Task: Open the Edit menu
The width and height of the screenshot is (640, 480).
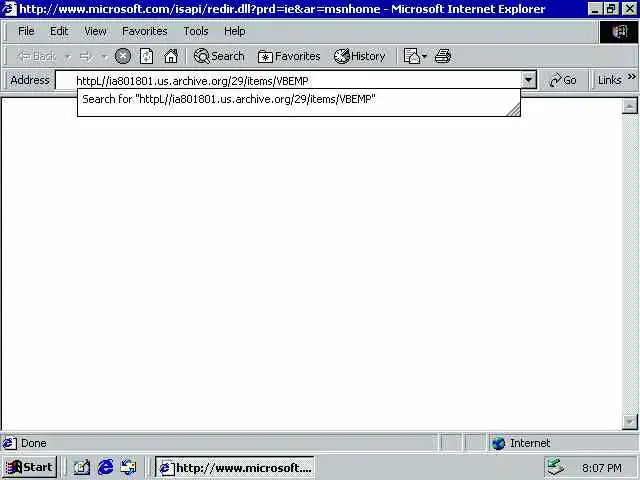Action: [59, 31]
